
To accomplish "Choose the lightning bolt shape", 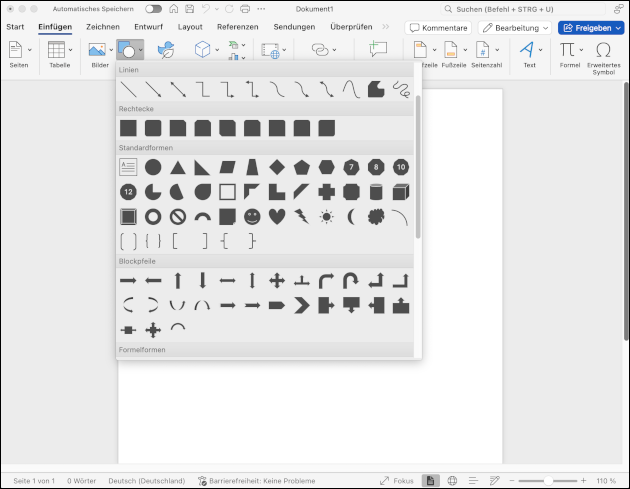I will 302,217.
